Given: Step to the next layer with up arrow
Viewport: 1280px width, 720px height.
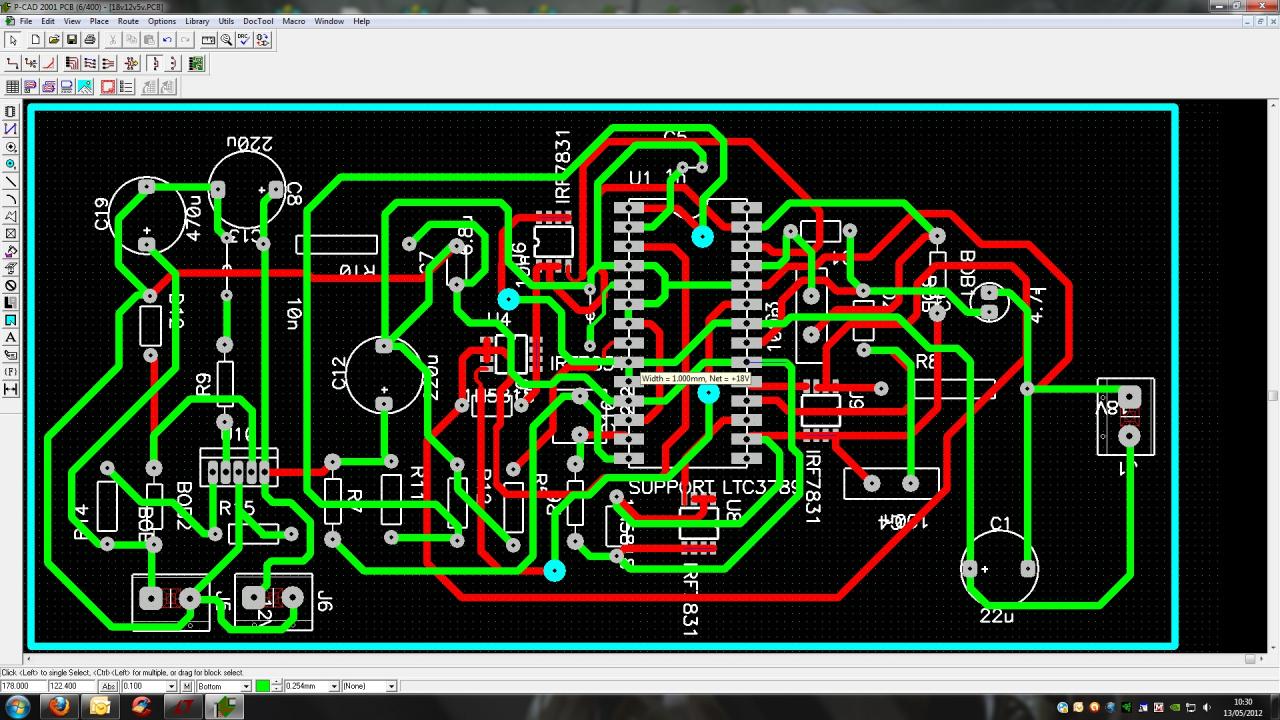Looking at the screenshot, I should pos(276,683).
